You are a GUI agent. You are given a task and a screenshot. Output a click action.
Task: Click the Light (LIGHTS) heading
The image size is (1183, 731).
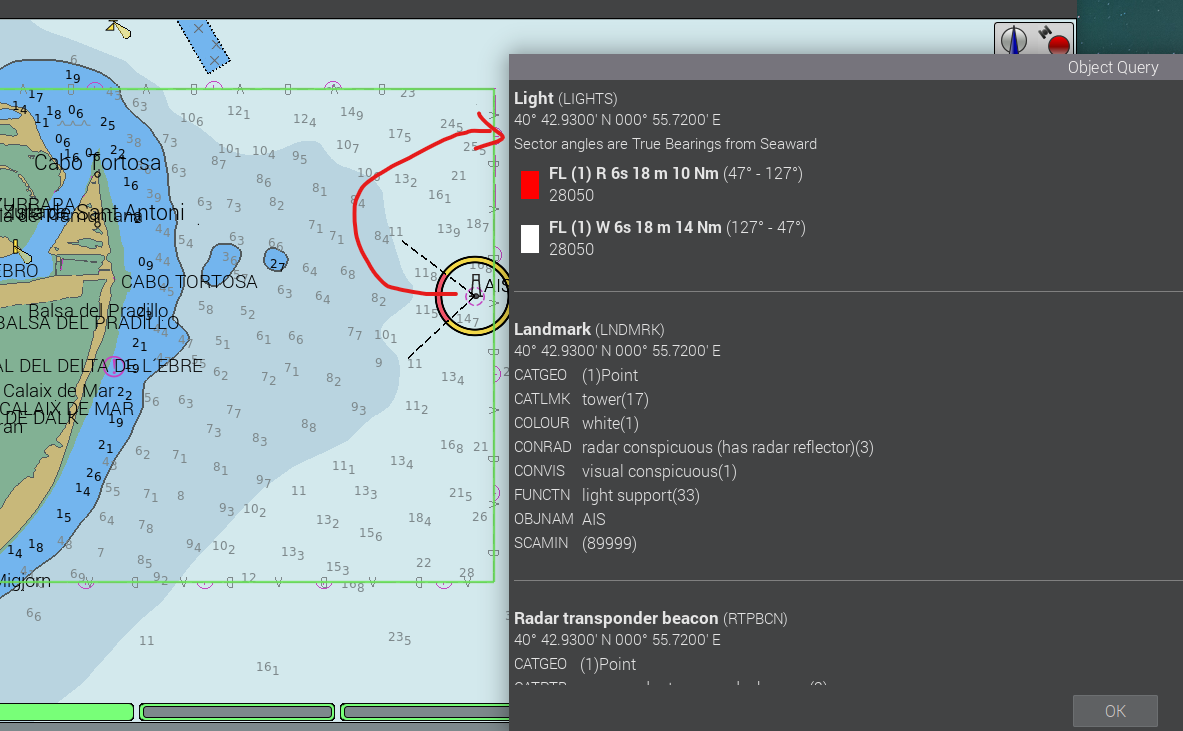pos(566,98)
